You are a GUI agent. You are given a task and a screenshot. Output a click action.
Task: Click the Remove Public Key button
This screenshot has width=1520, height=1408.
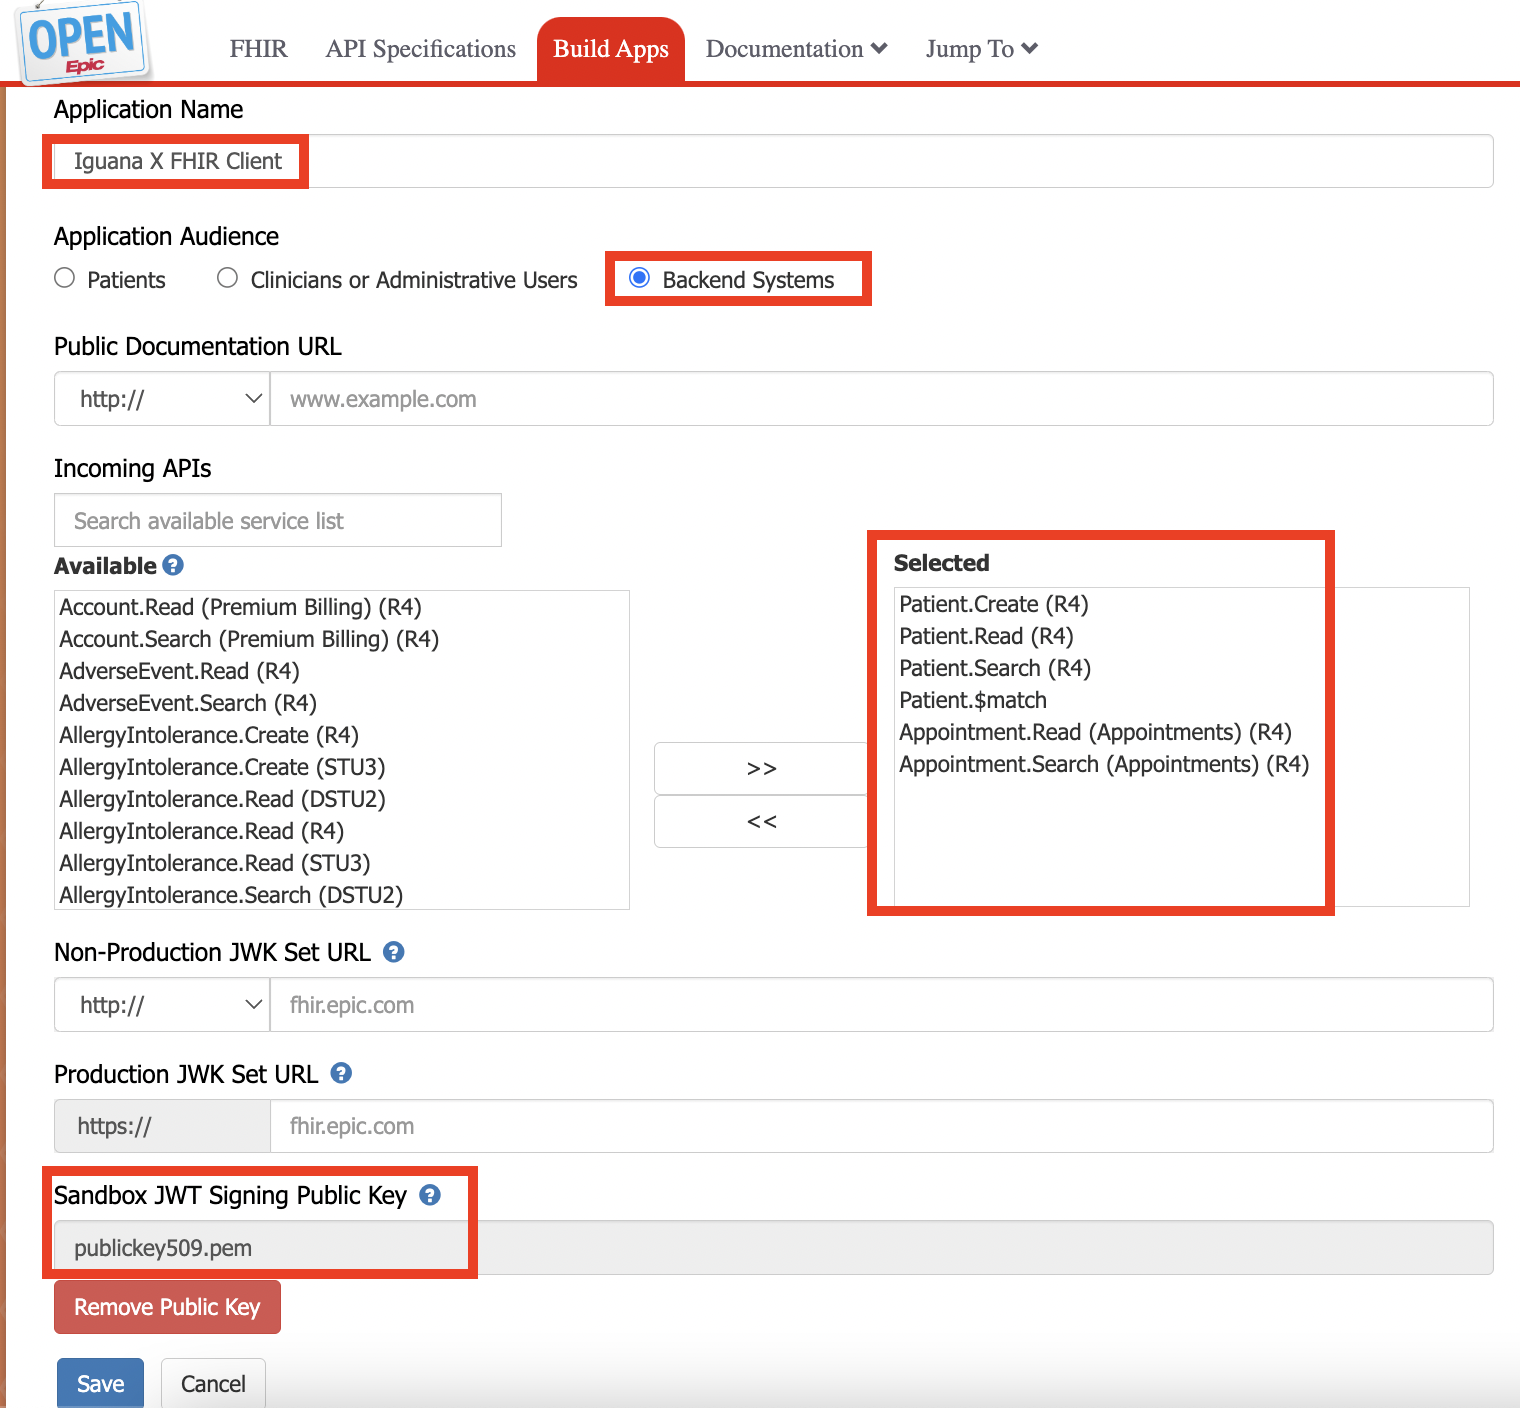[167, 1307]
